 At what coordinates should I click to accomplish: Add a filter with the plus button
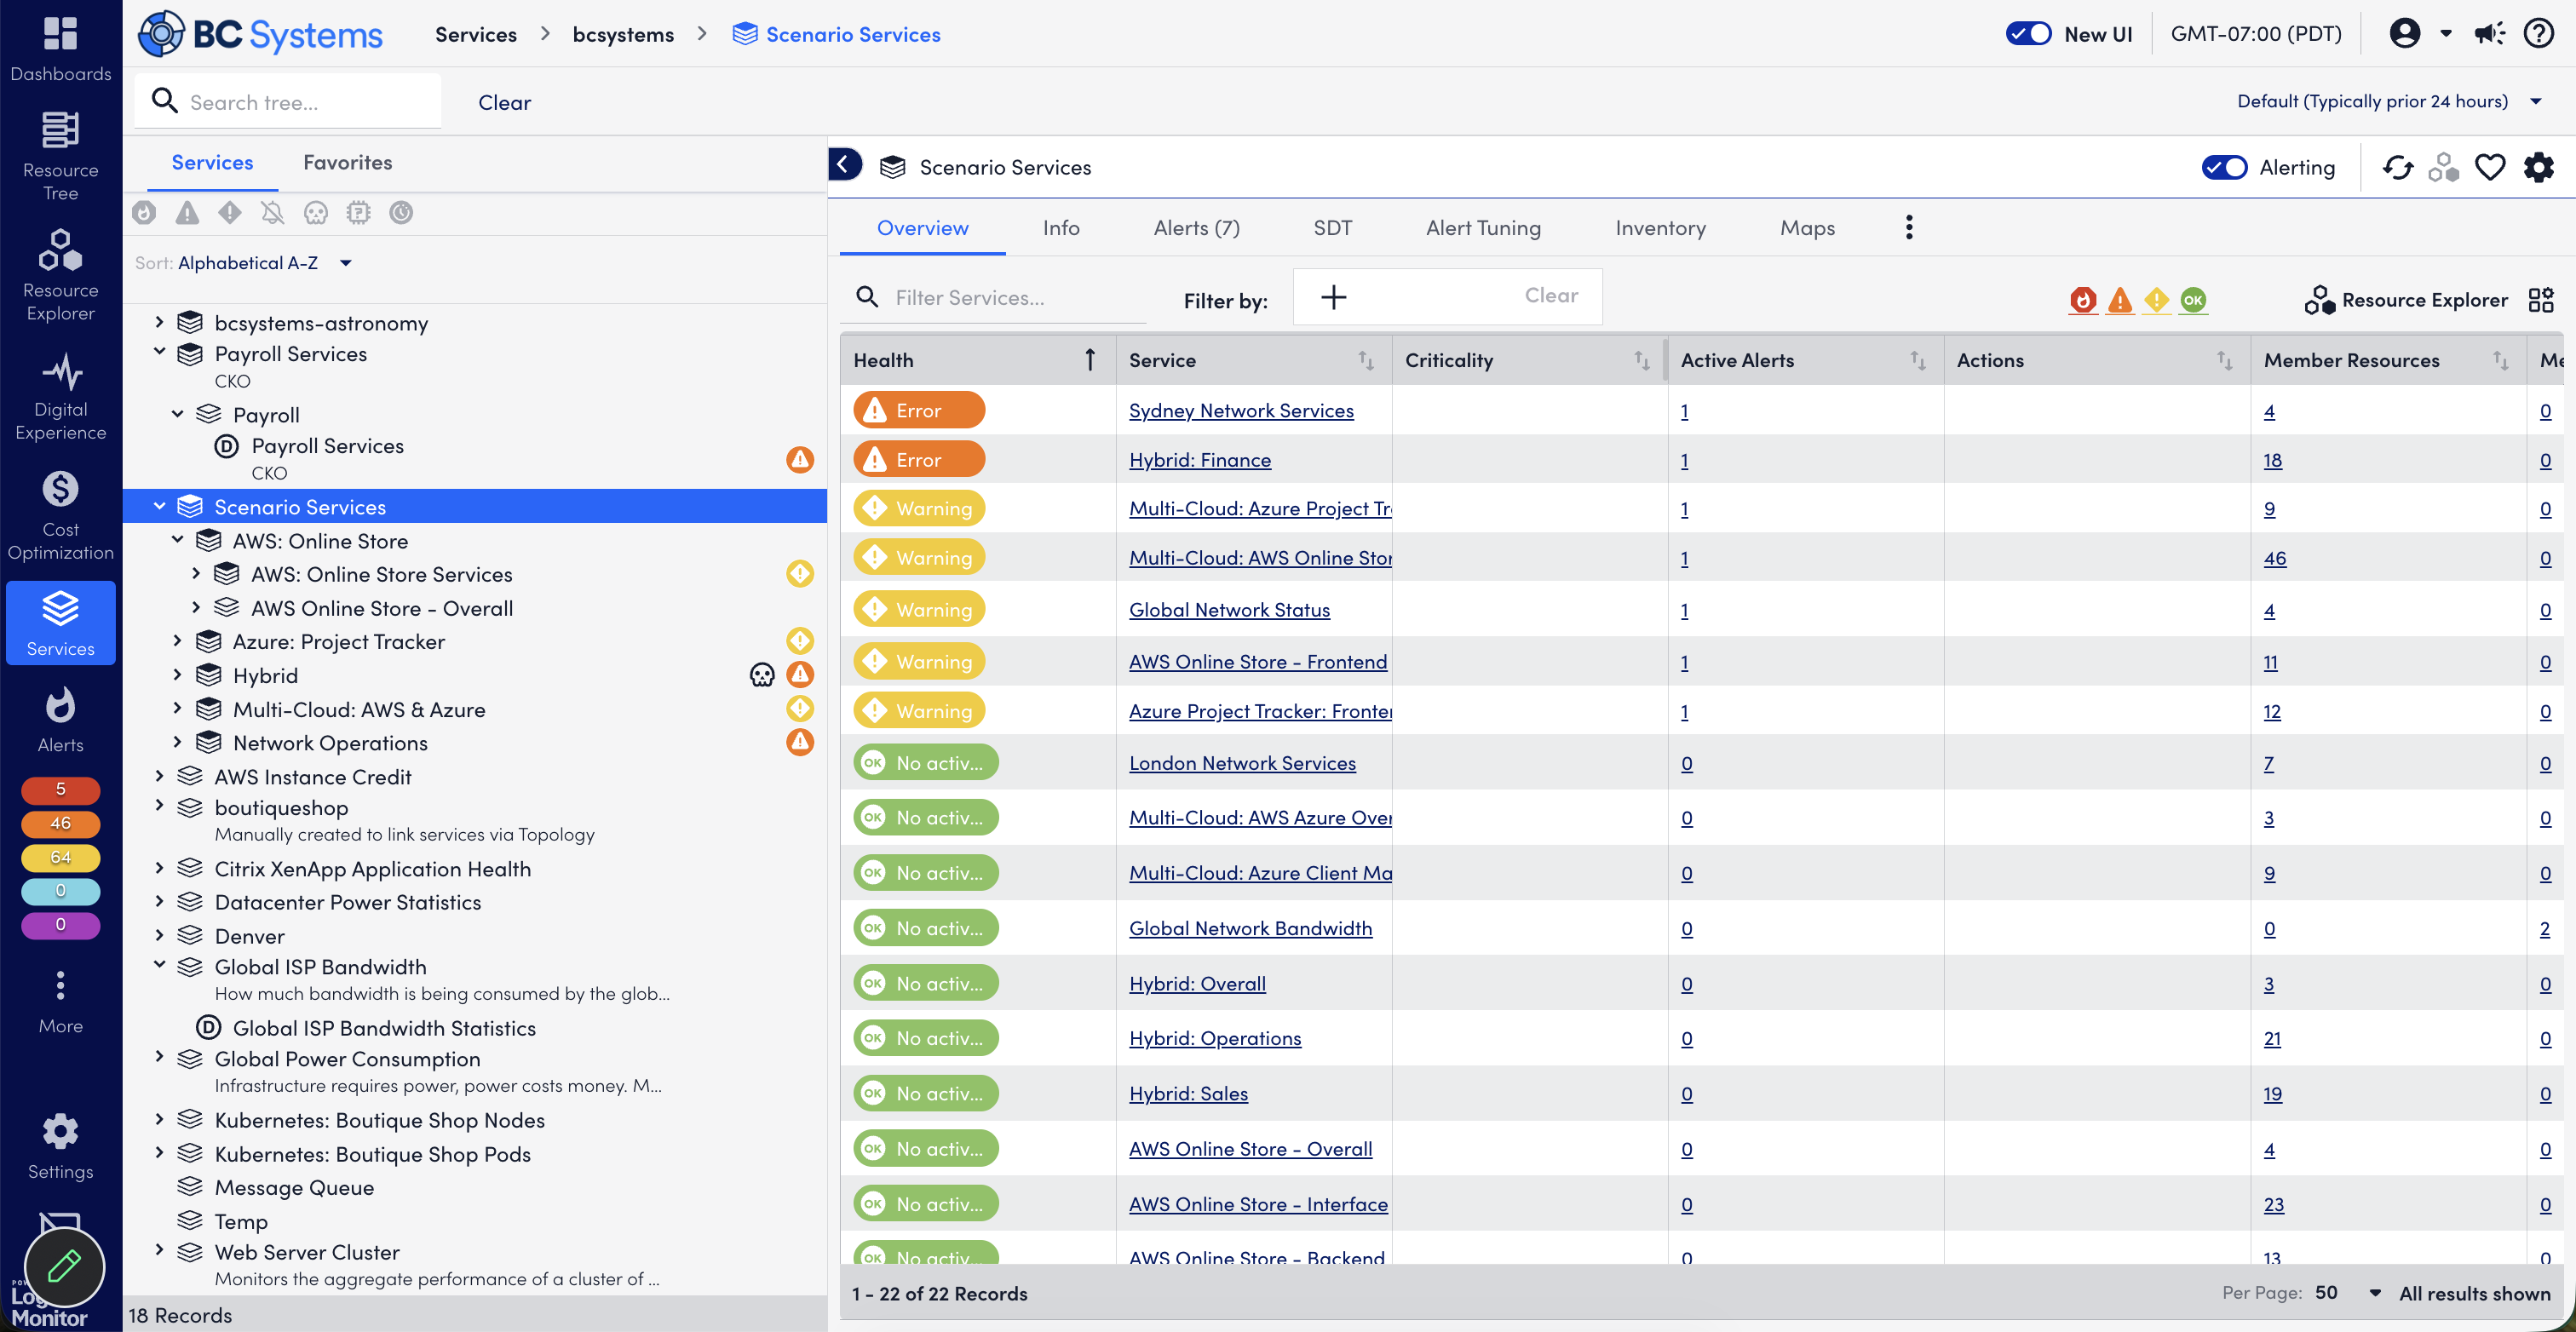pos(1333,297)
